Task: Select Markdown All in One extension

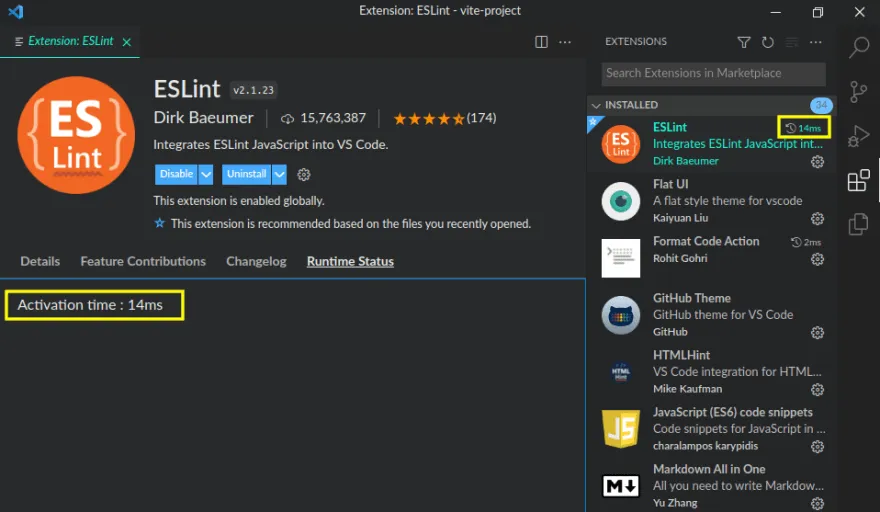Action: pos(712,486)
